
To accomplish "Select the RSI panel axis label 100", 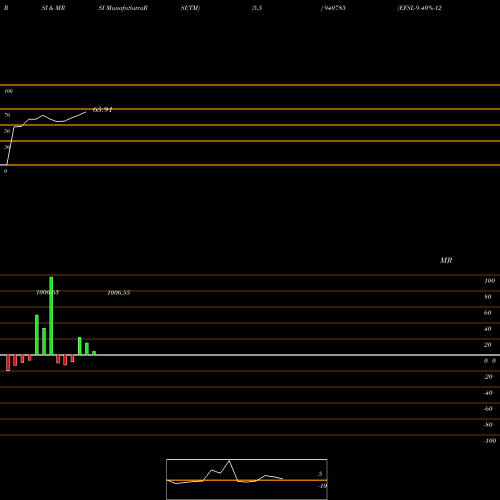I will [x=8, y=91].
